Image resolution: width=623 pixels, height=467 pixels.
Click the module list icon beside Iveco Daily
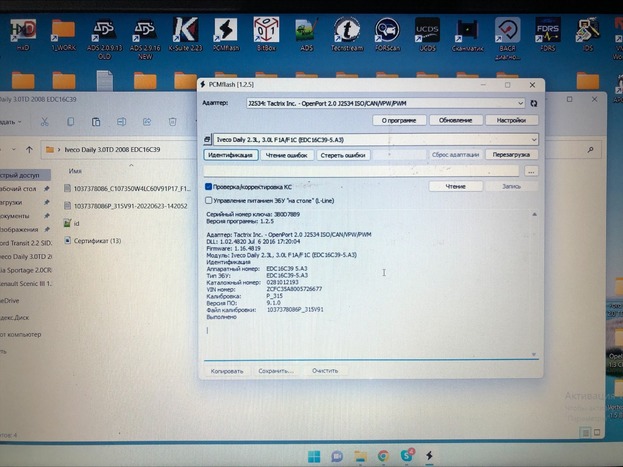coord(207,140)
